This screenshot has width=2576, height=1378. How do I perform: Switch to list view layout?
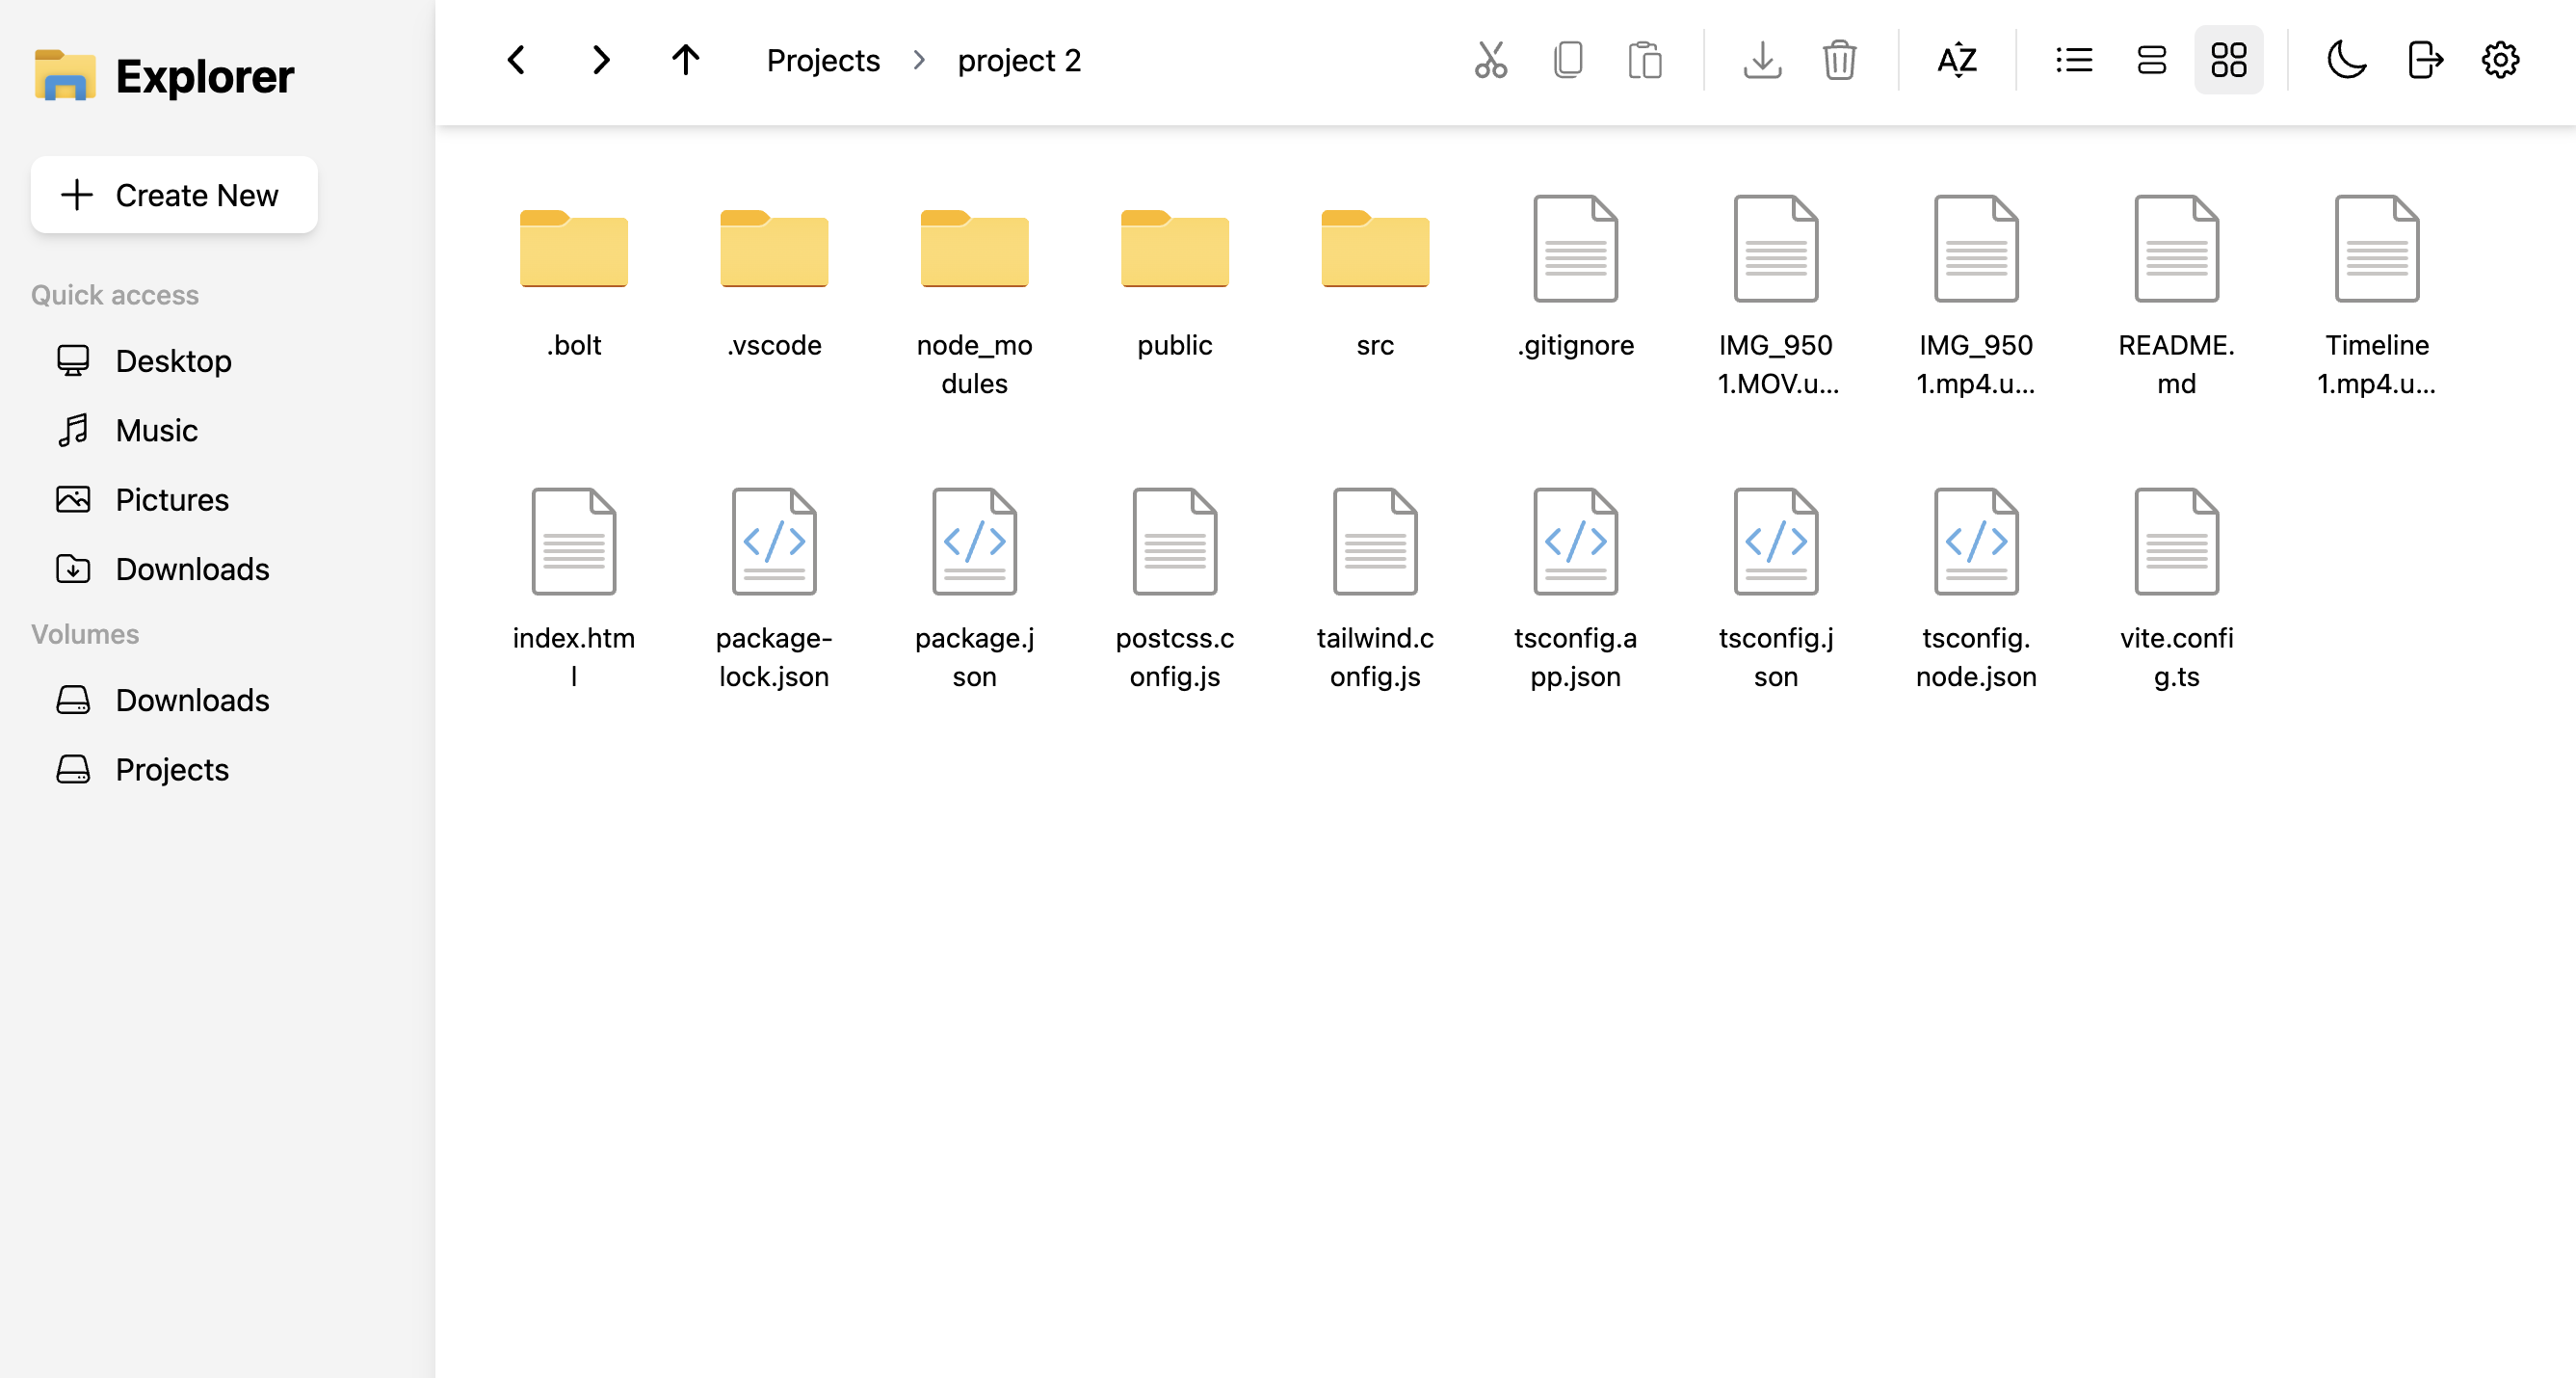2073,60
